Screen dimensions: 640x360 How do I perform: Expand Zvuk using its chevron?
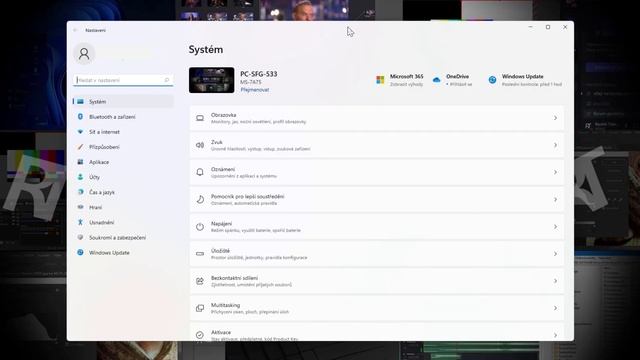(555, 145)
